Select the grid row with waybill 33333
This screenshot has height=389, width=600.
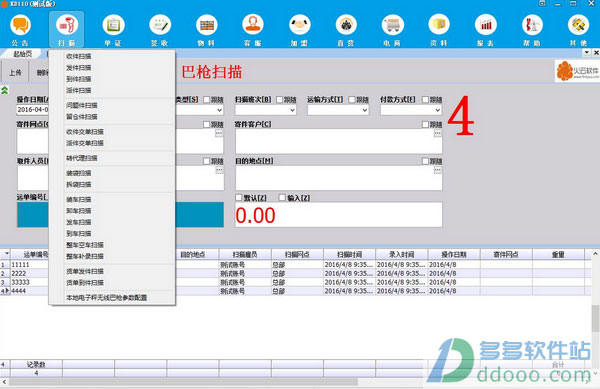coord(296,282)
